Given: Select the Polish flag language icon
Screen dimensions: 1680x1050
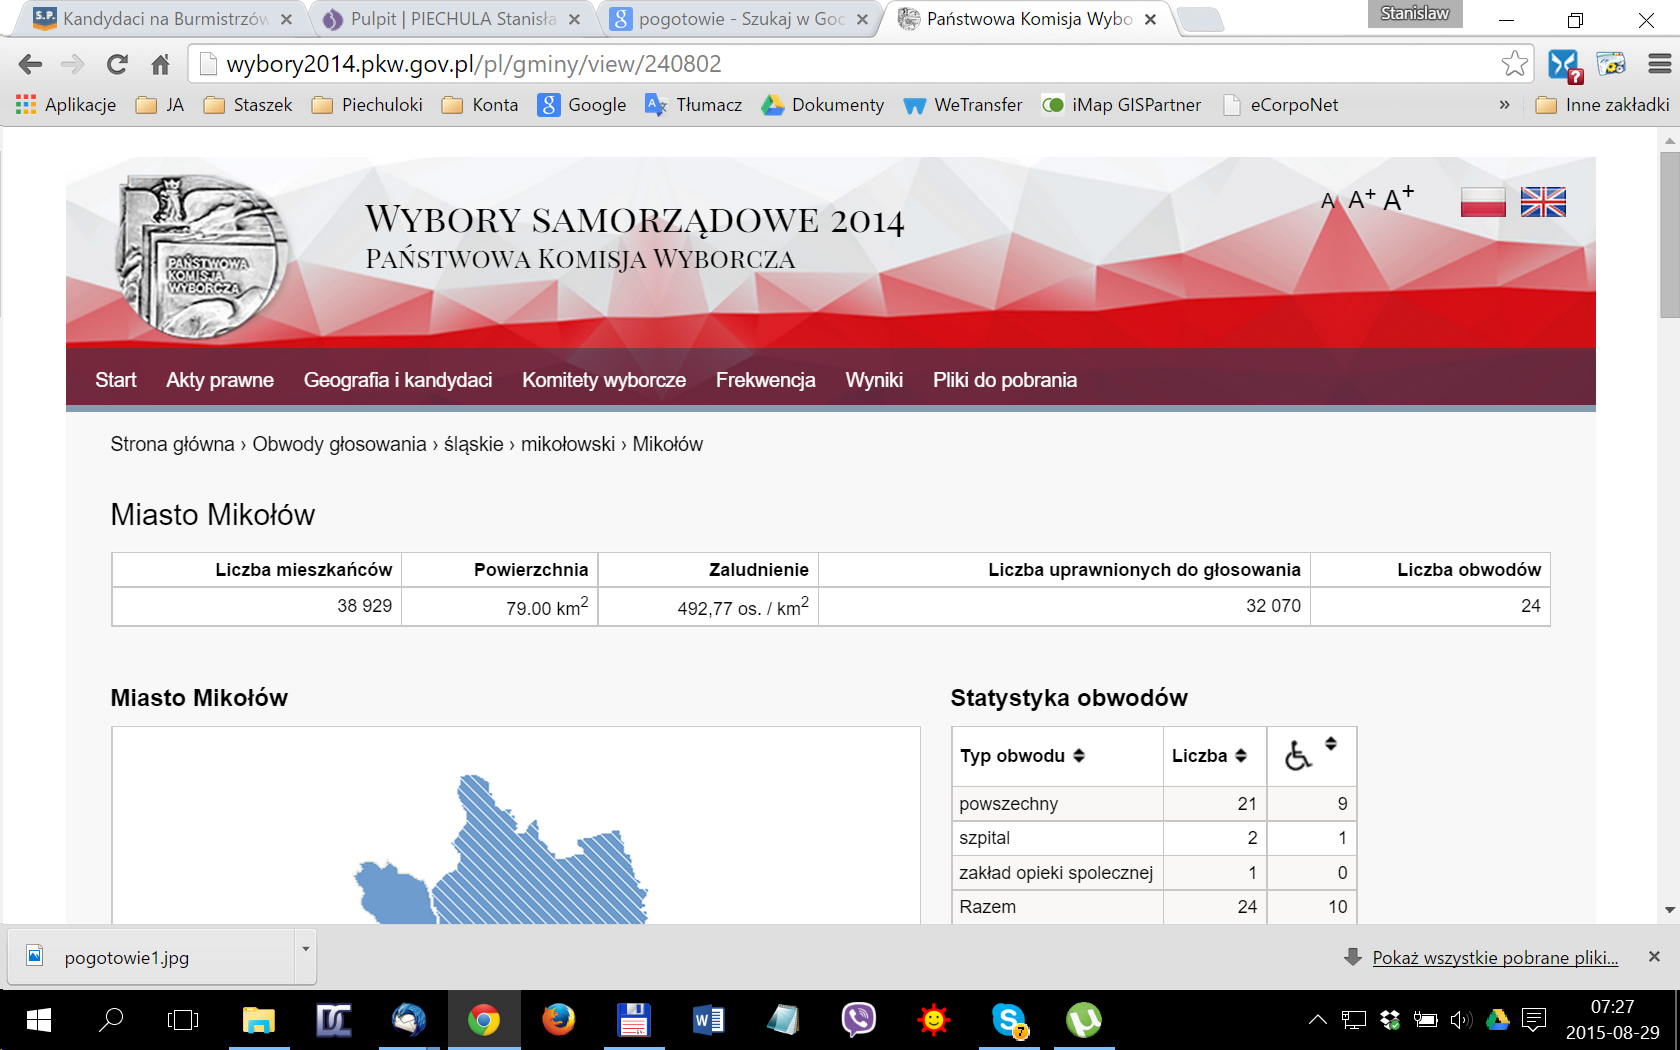Looking at the screenshot, I should click(x=1482, y=202).
